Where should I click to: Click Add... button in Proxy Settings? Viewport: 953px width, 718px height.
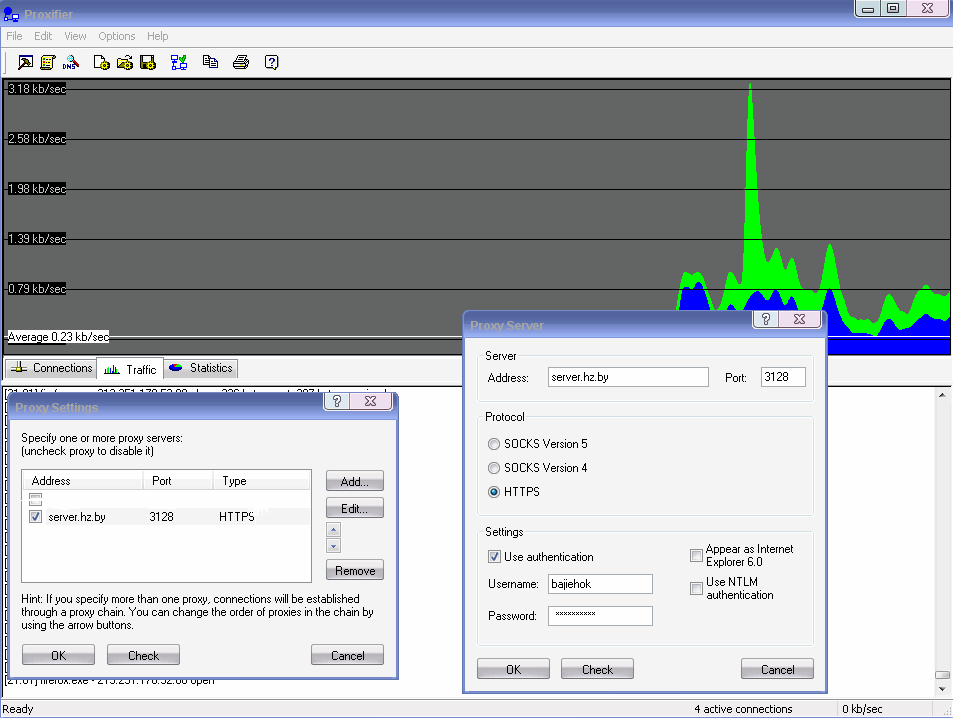pos(354,481)
